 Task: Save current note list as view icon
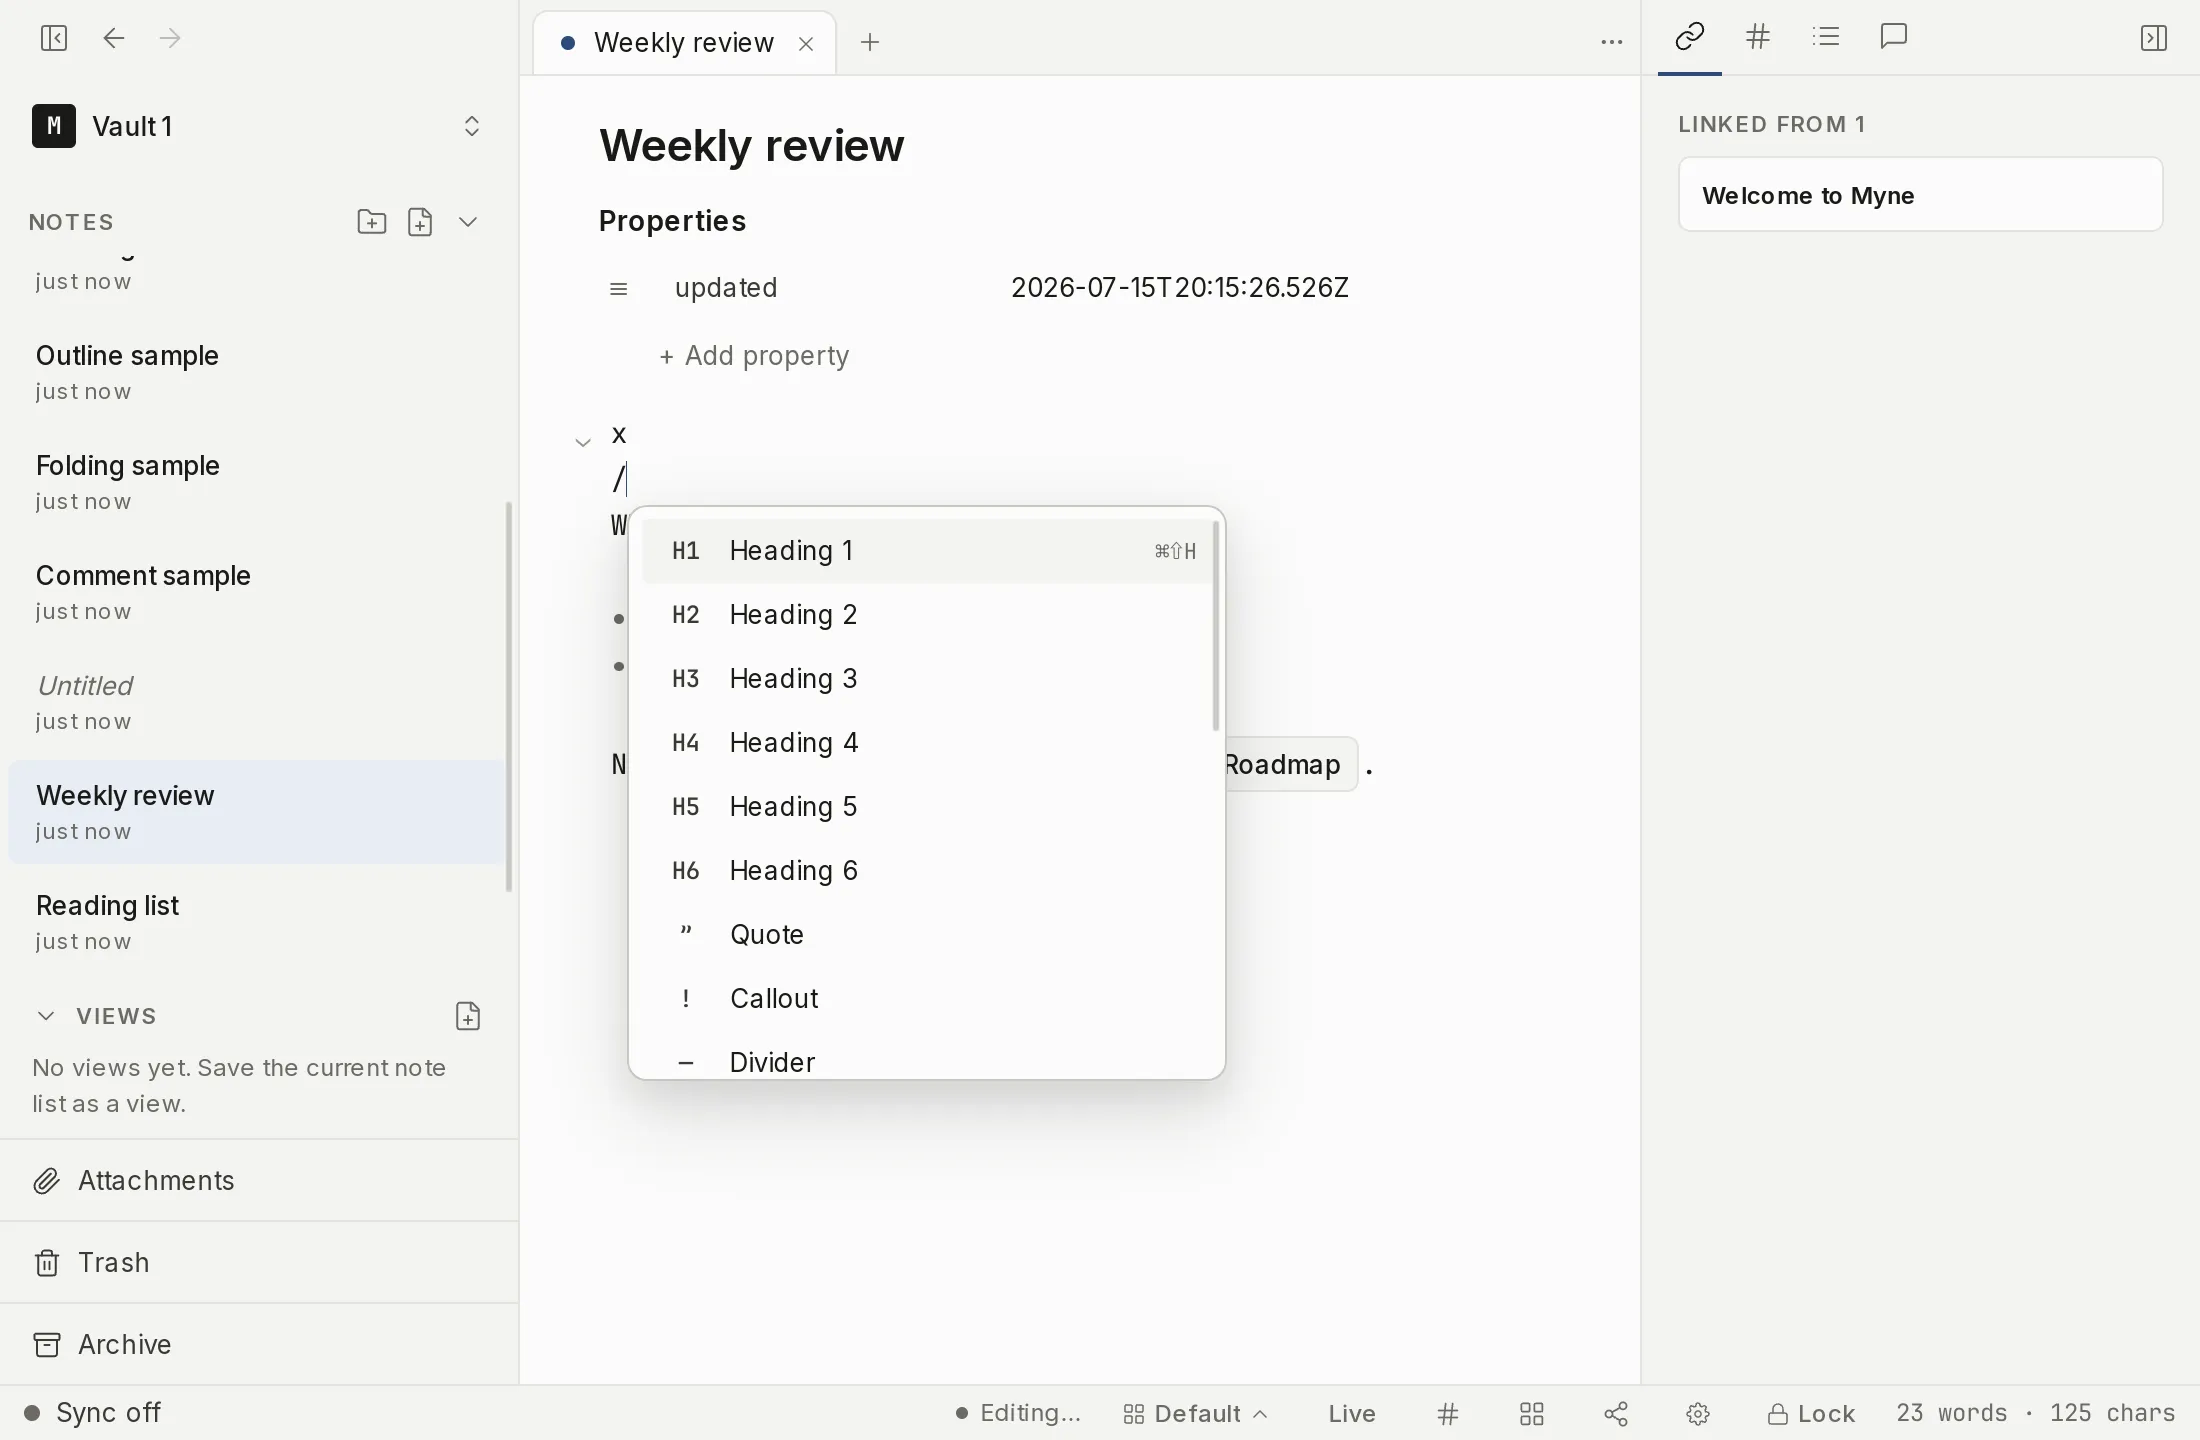point(468,1016)
